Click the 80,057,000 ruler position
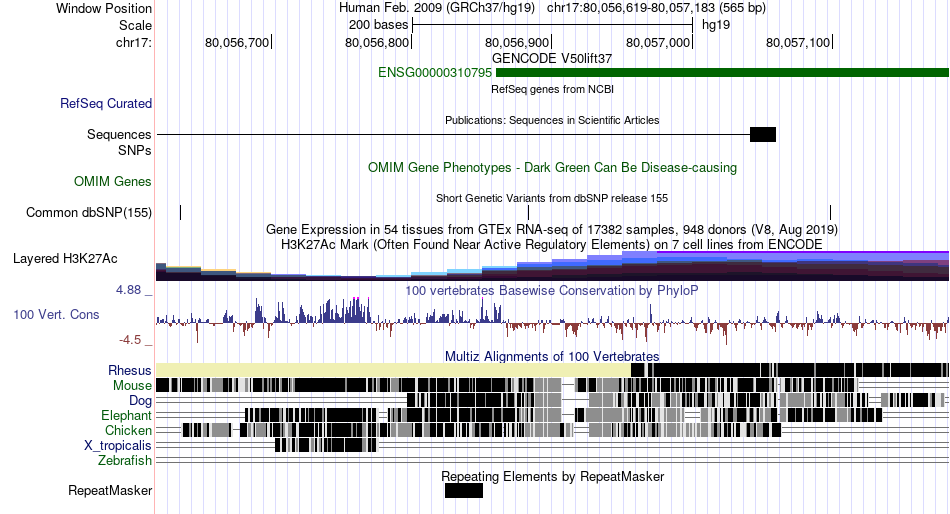The height and width of the screenshot is (514, 950). click(x=659, y=42)
